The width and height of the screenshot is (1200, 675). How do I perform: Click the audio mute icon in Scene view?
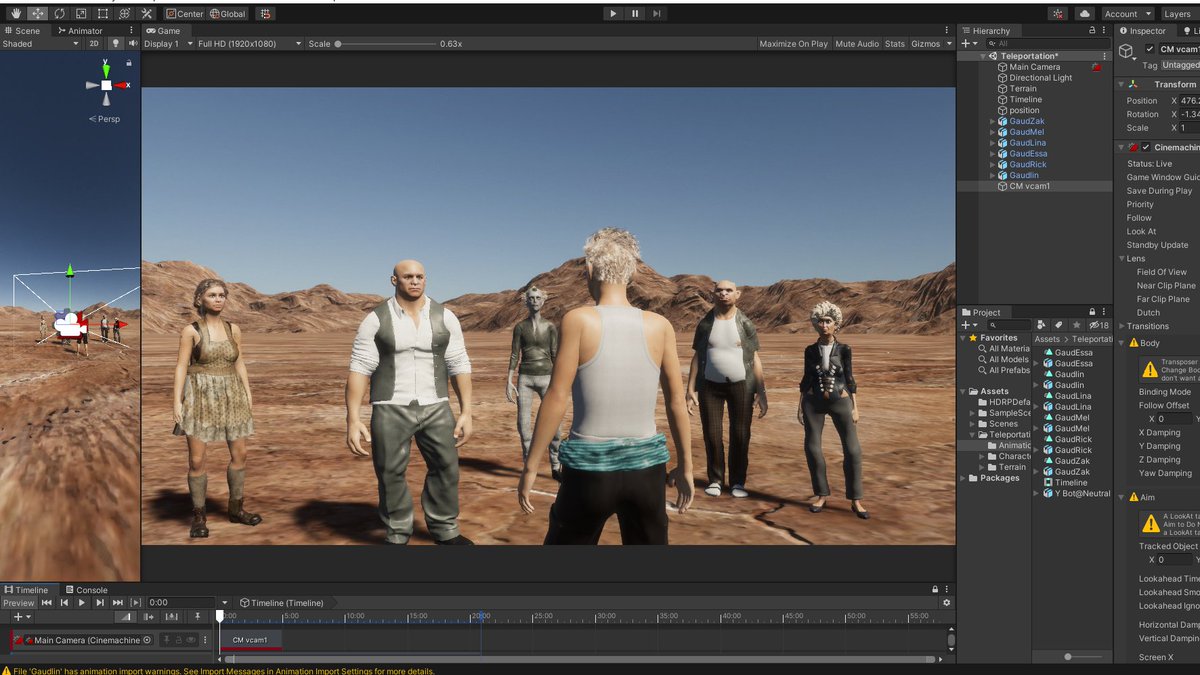132,44
